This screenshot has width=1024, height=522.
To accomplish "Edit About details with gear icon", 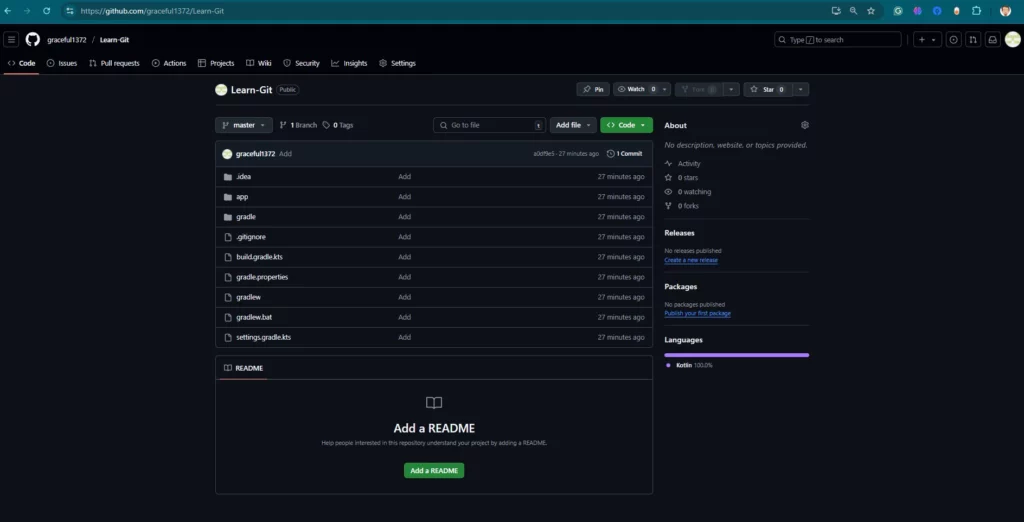I will [x=805, y=125].
